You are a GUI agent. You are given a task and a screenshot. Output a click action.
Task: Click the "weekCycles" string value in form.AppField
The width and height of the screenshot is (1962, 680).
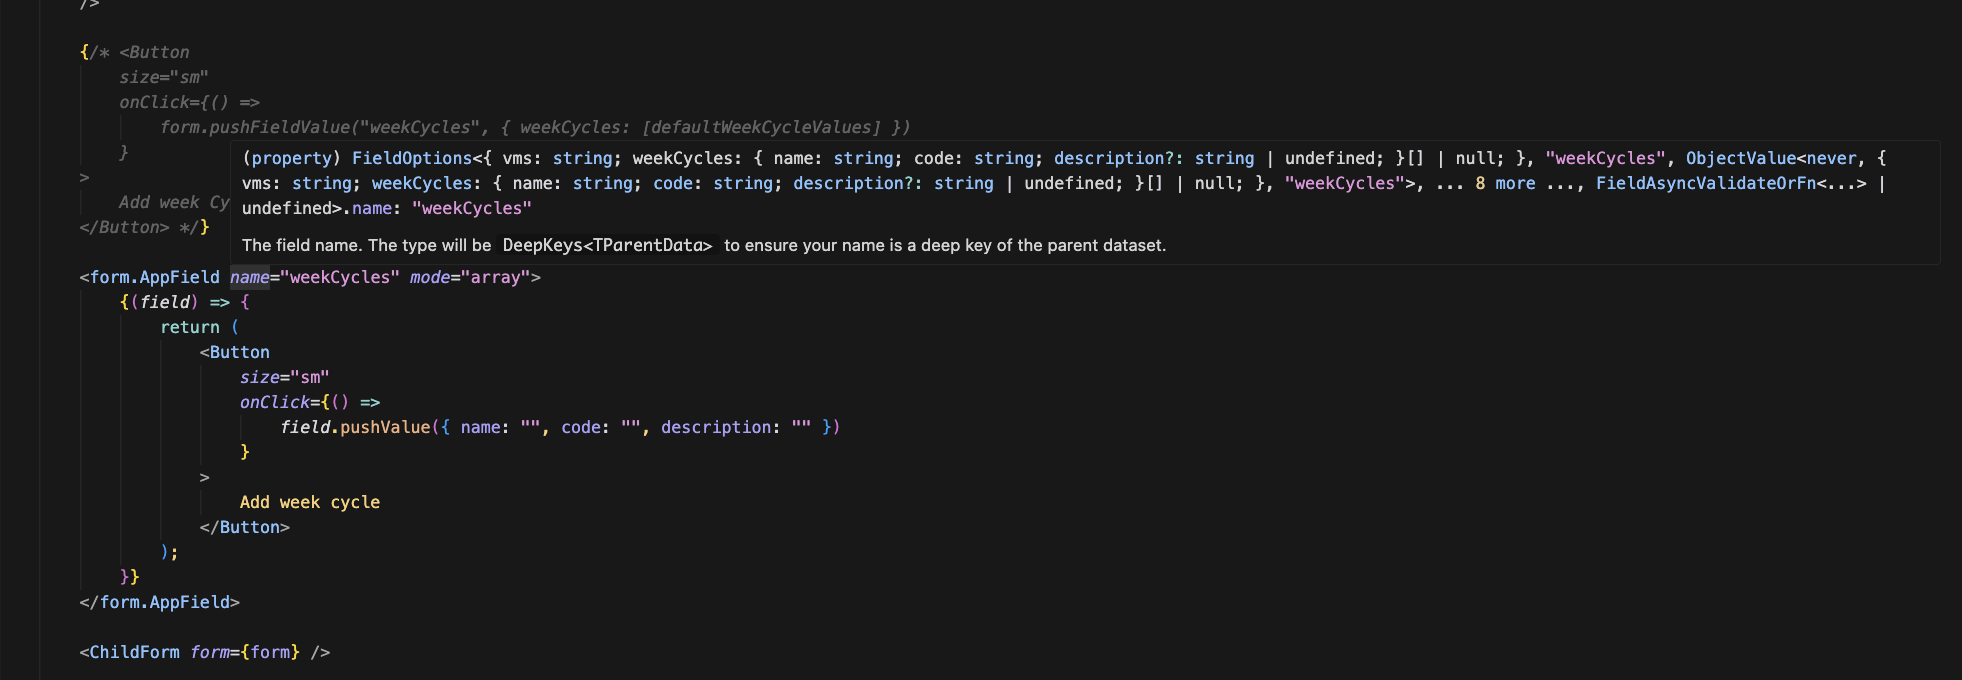(340, 277)
